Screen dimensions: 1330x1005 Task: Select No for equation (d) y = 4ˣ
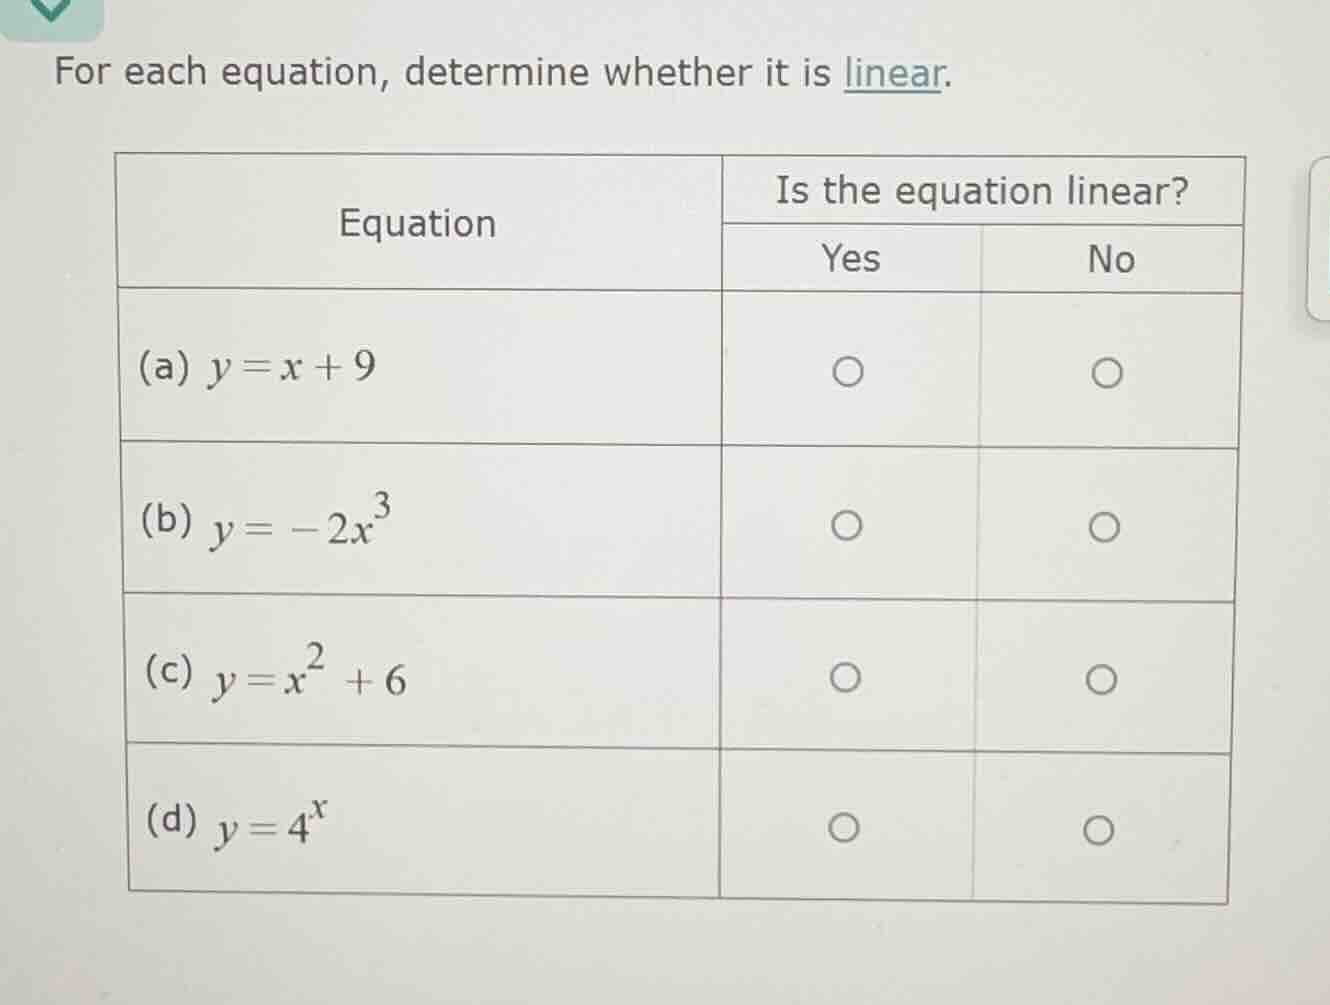(x=1097, y=831)
